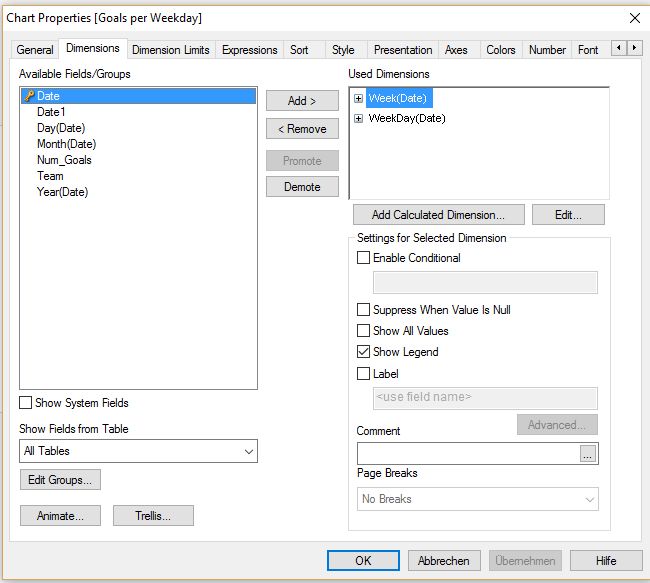Screen dimensions: 650x583
Task: Close the Chart Properties dialog
Action: (634, 17)
